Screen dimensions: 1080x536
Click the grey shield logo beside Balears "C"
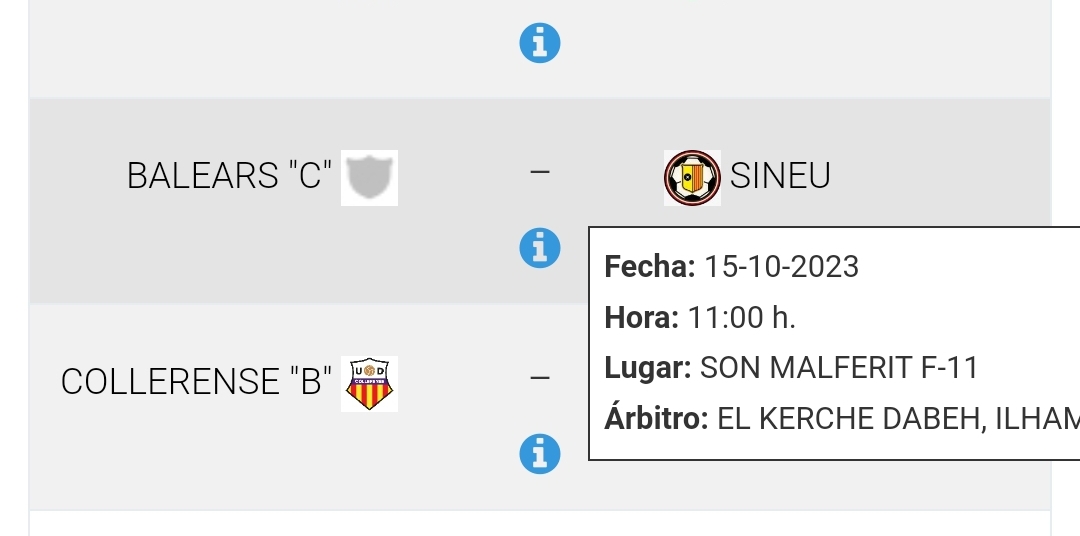[x=370, y=178]
